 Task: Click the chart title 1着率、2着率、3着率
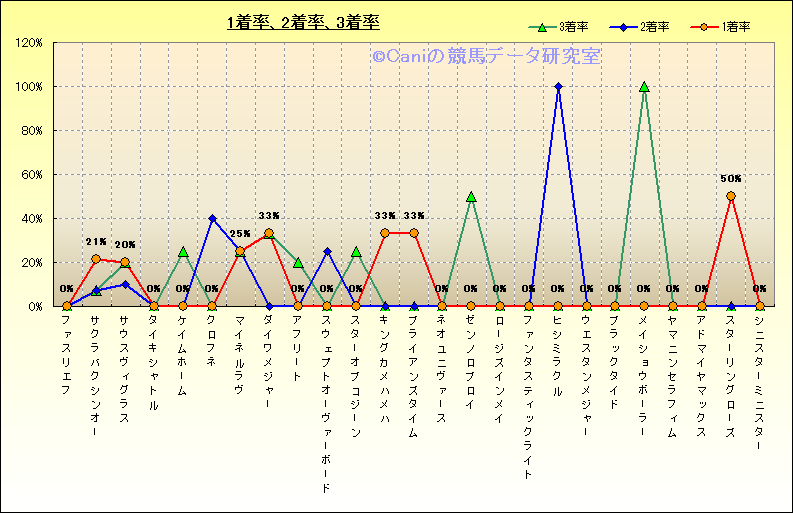303,22
